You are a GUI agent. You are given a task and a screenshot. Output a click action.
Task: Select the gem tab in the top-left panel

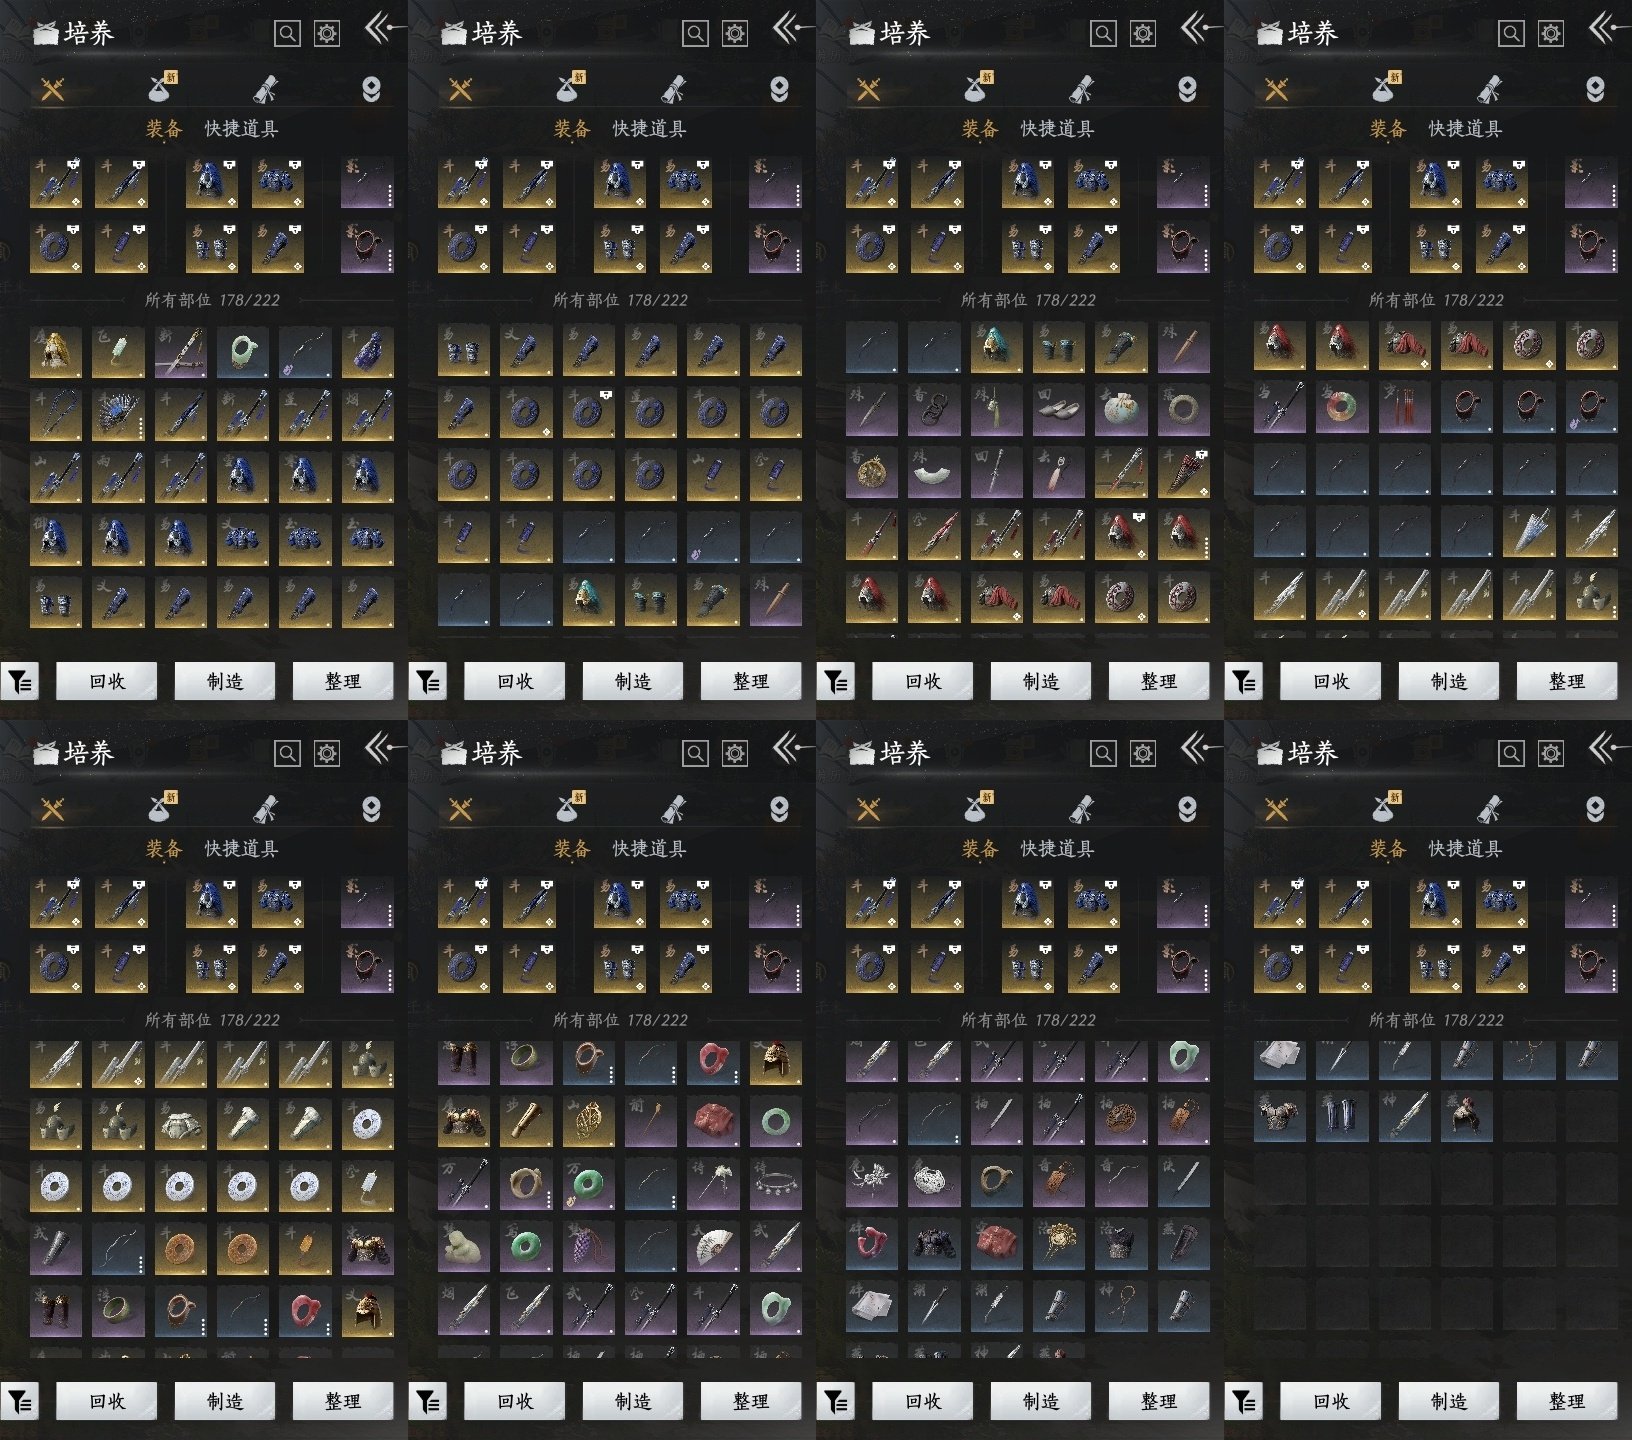(x=371, y=90)
